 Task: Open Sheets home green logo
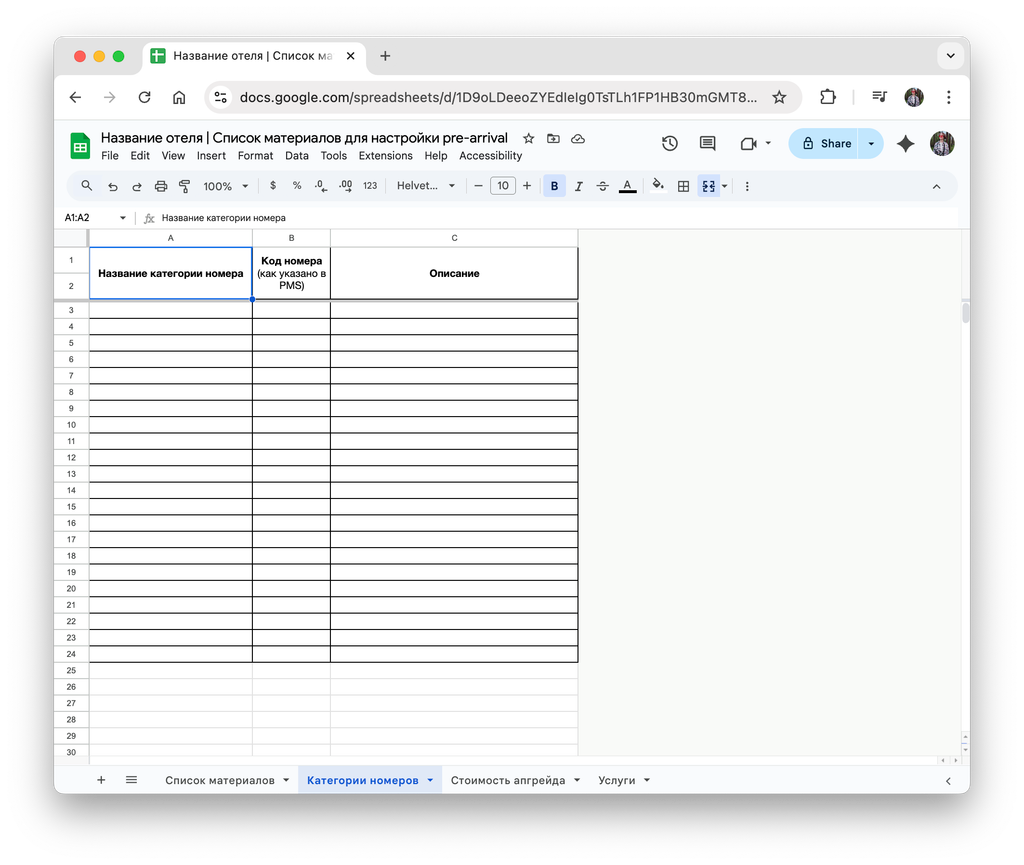click(80, 146)
